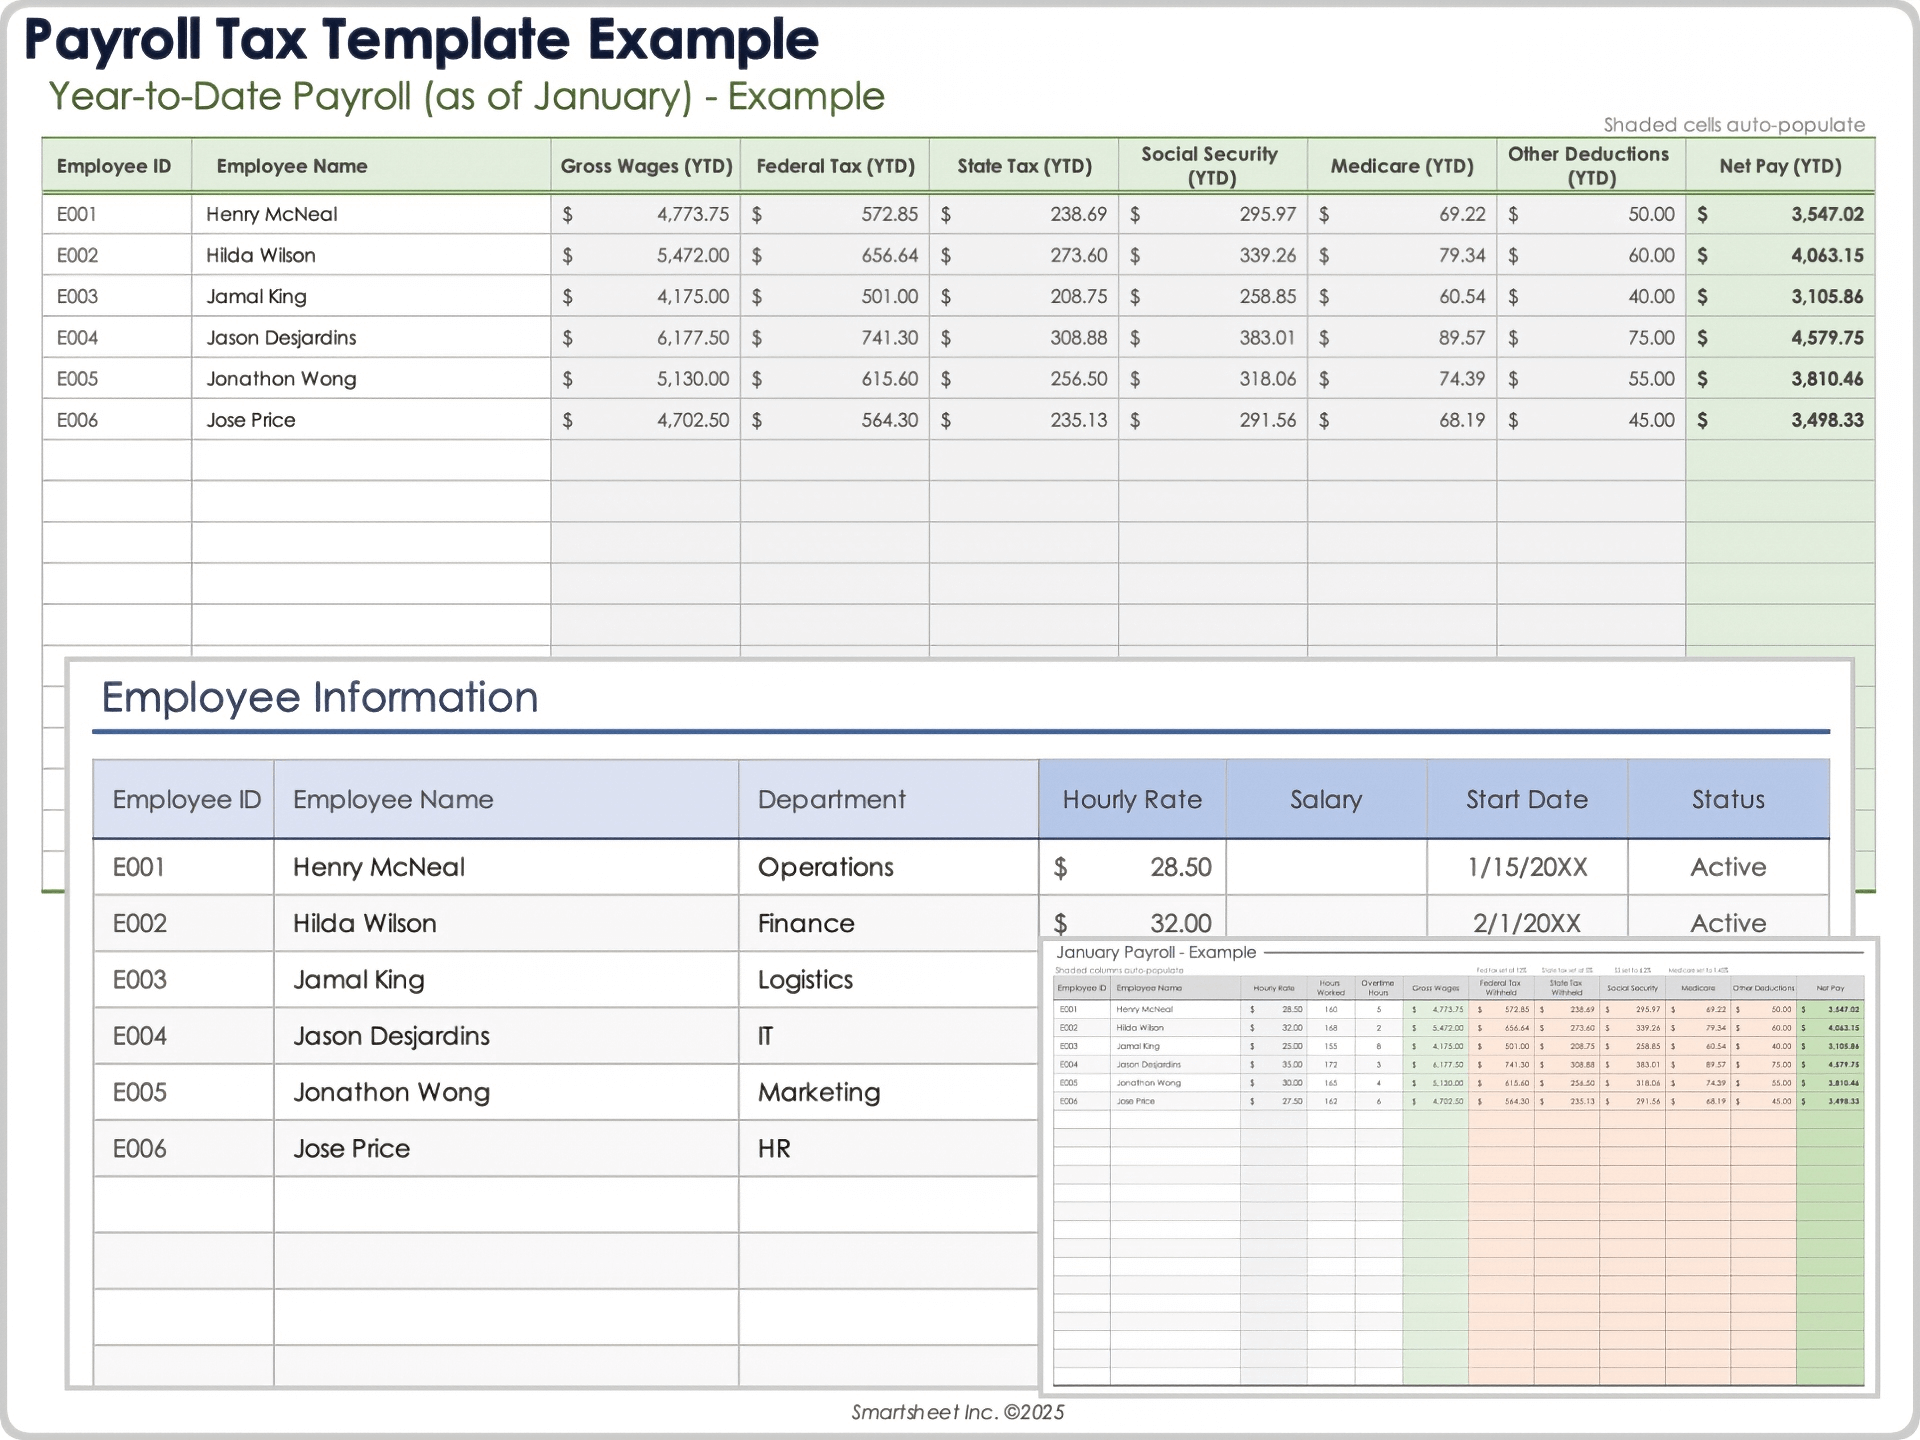
Task: Click the Employee ID cell E001
Action: click(x=78, y=214)
